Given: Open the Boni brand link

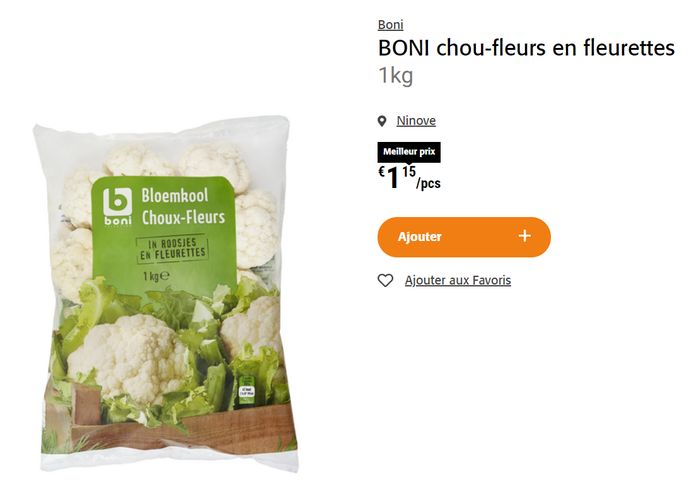Looking at the screenshot, I should coord(390,25).
